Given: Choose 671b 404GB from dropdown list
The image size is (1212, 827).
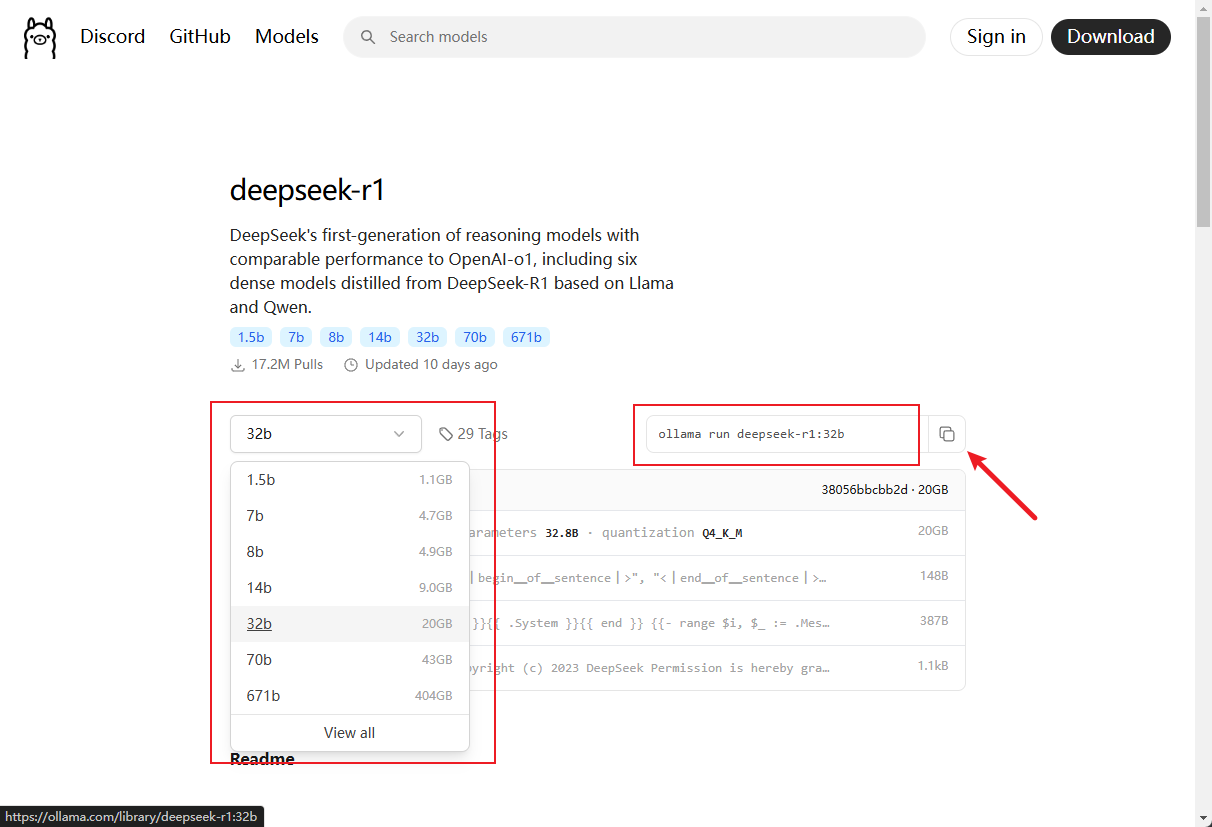Looking at the screenshot, I should pyautogui.click(x=350, y=696).
